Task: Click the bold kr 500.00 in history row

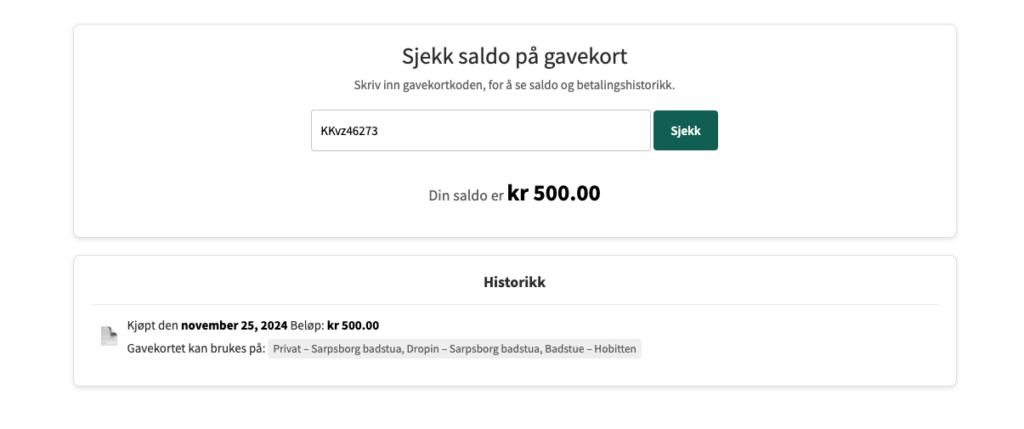Action: click(x=353, y=325)
